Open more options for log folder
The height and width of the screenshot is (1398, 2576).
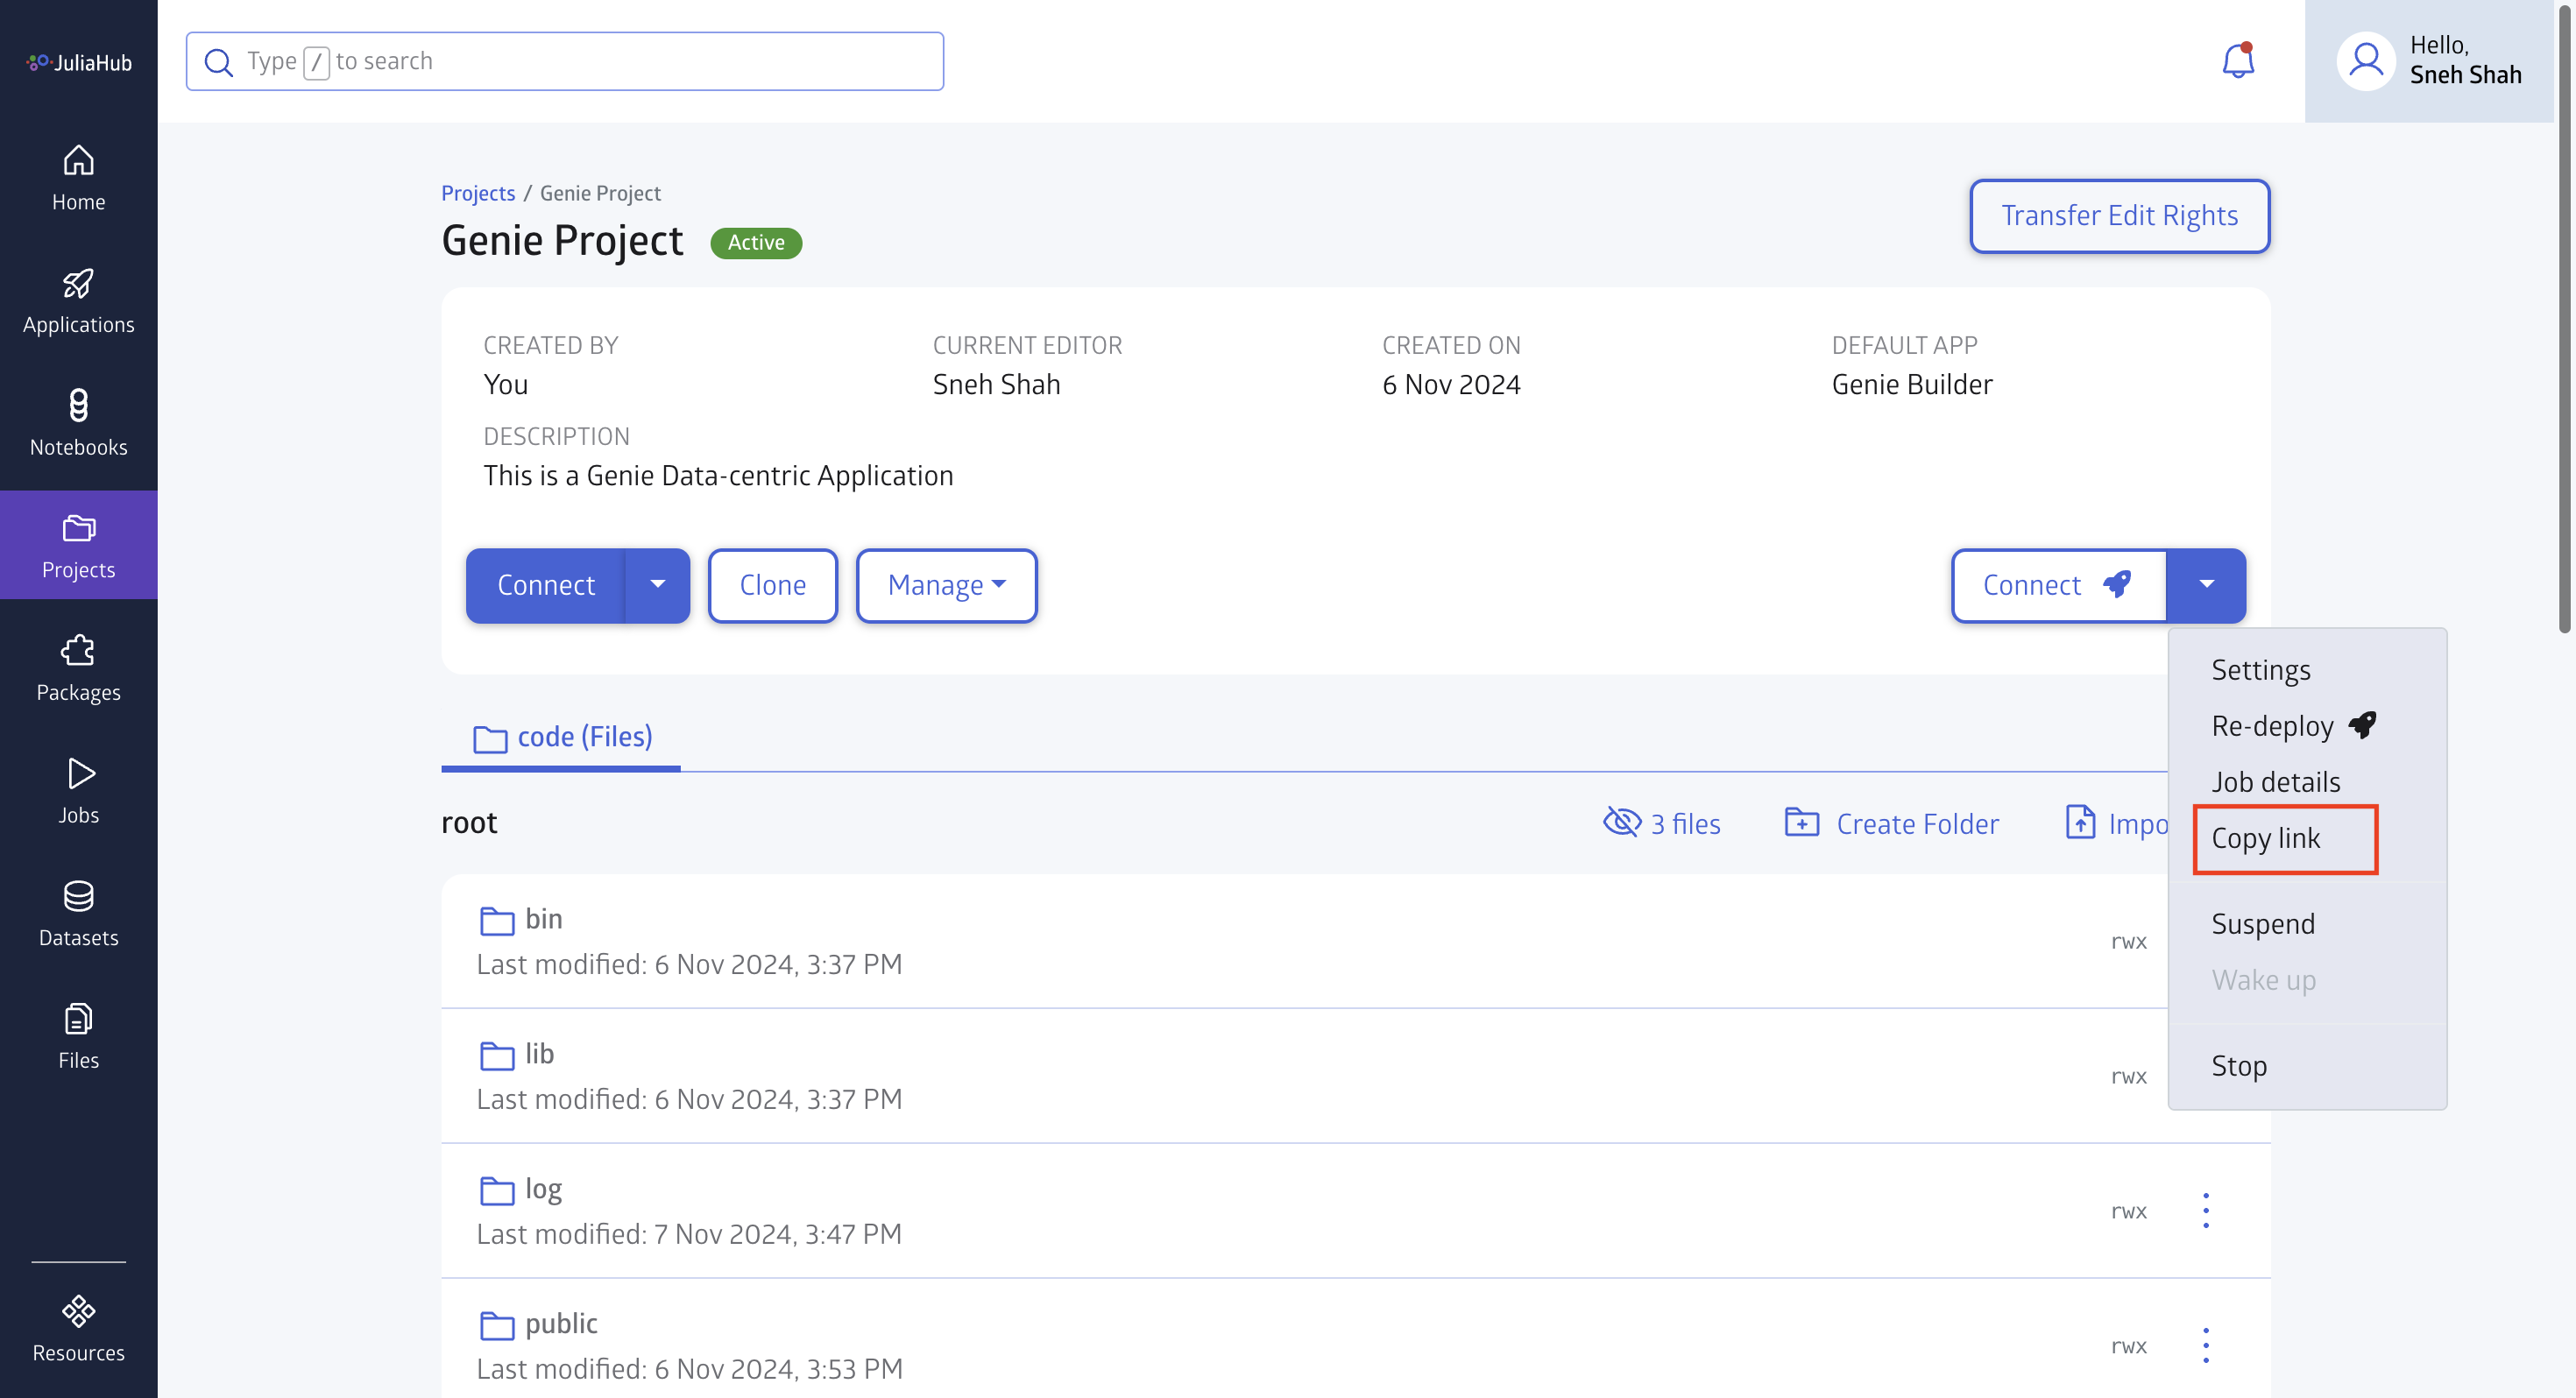pyautogui.click(x=2206, y=1211)
